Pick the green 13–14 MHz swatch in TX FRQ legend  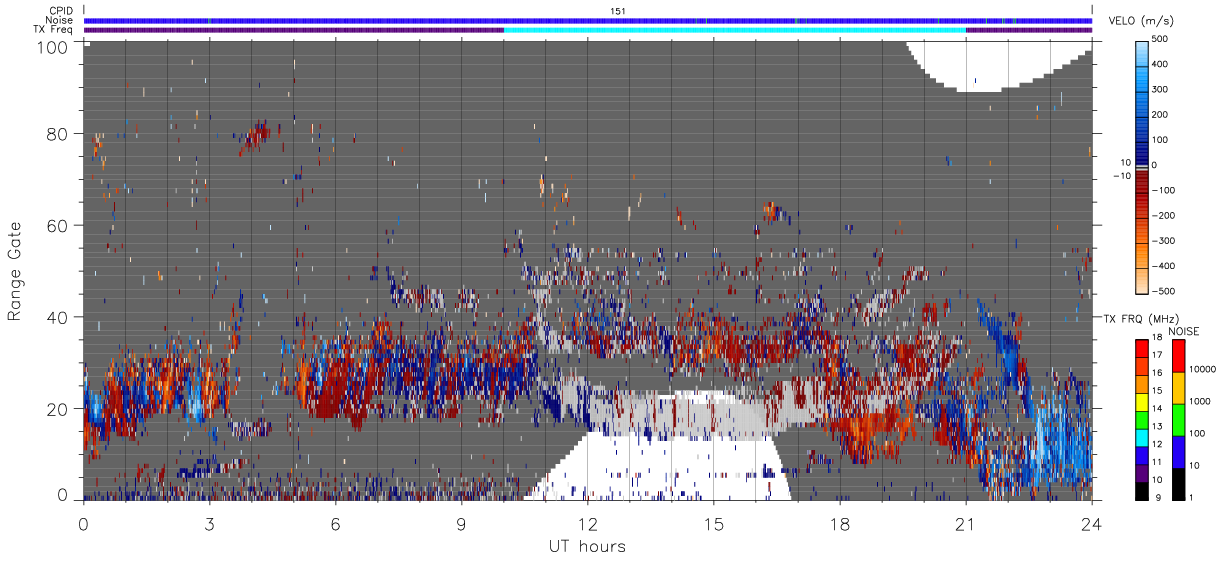click(1141, 419)
